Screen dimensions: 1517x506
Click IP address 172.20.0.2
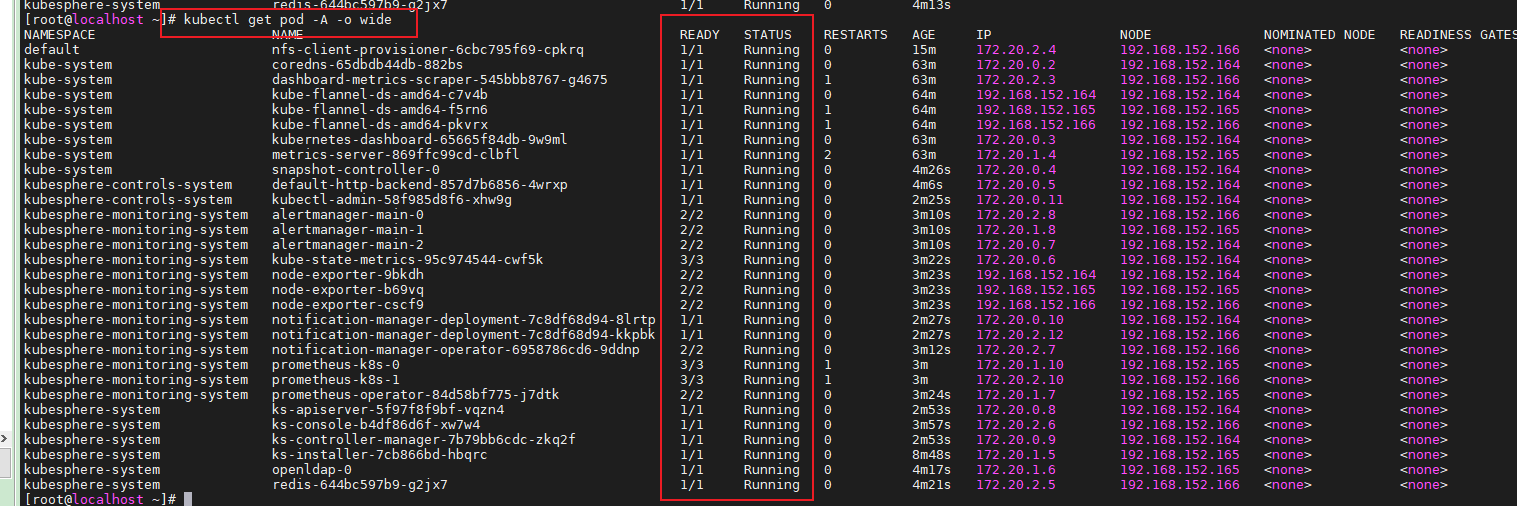point(1016,65)
